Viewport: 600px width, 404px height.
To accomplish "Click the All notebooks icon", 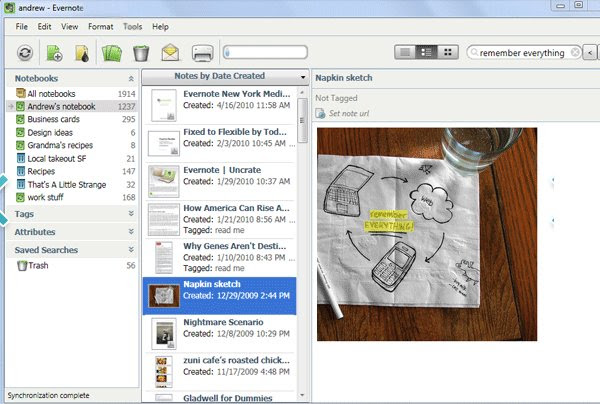I will coord(21,93).
